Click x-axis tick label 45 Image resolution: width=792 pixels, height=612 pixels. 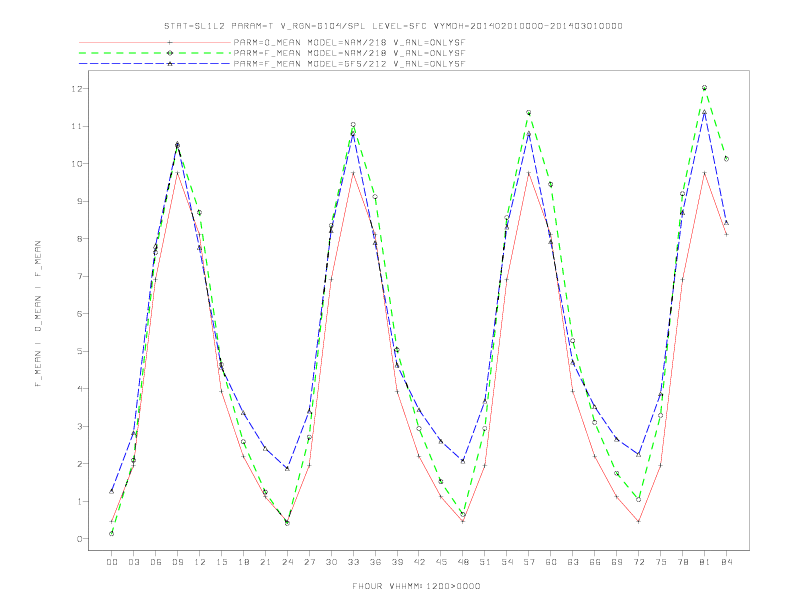coord(441,562)
